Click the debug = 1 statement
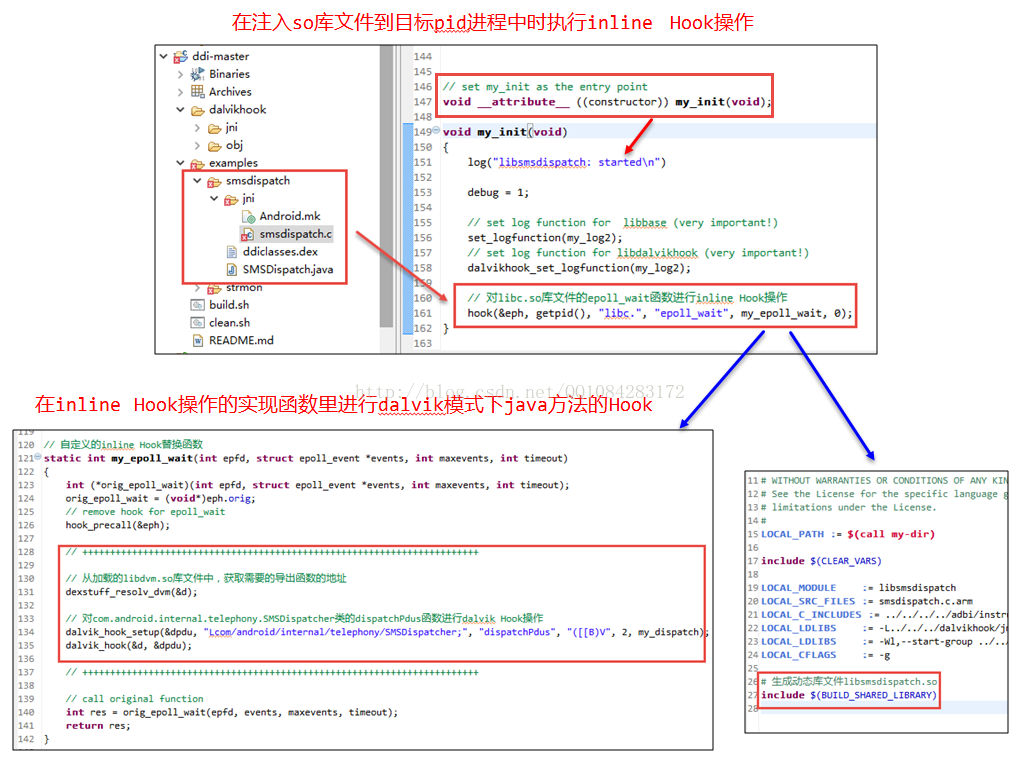The height and width of the screenshot is (763, 1021). coord(498,192)
